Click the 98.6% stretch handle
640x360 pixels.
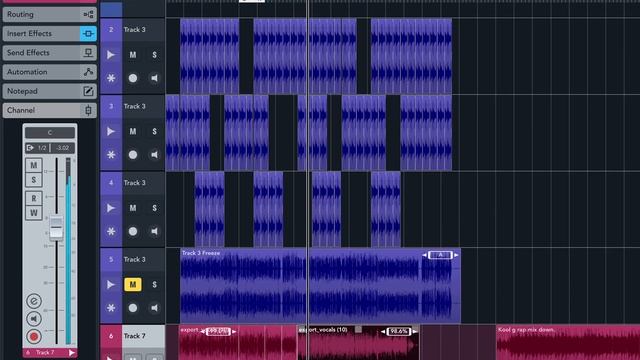pos(399,331)
